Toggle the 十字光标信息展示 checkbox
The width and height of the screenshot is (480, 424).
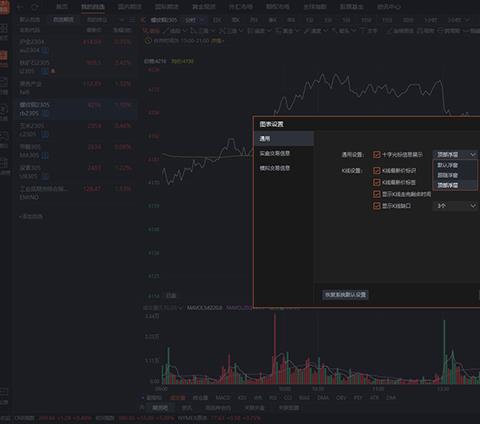click(377, 155)
